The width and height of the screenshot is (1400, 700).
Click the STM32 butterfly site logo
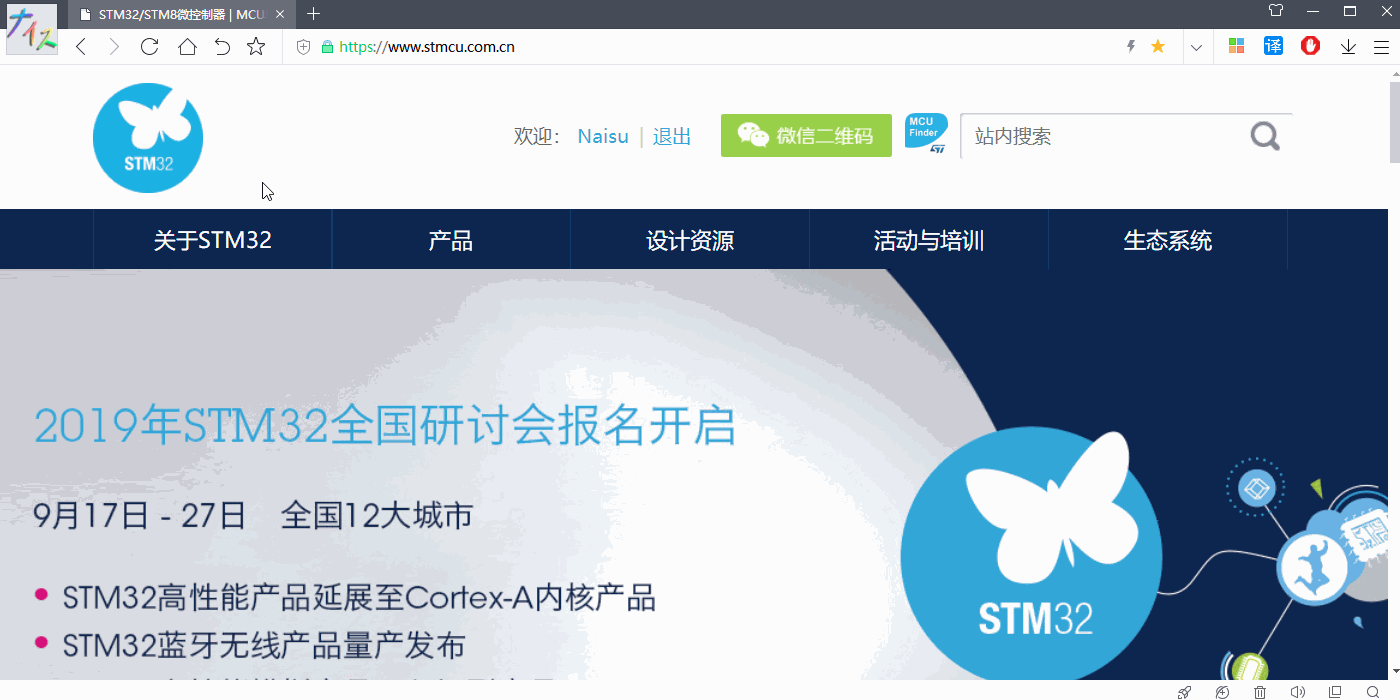tap(148, 138)
